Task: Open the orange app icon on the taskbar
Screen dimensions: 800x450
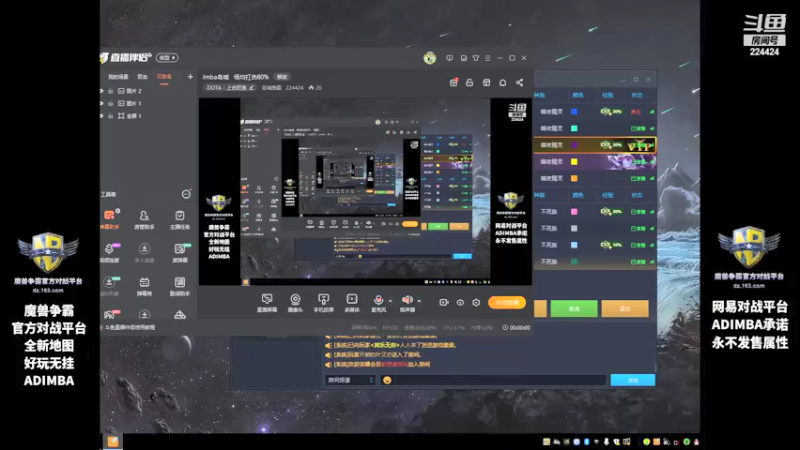Action: (x=113, y=442)
